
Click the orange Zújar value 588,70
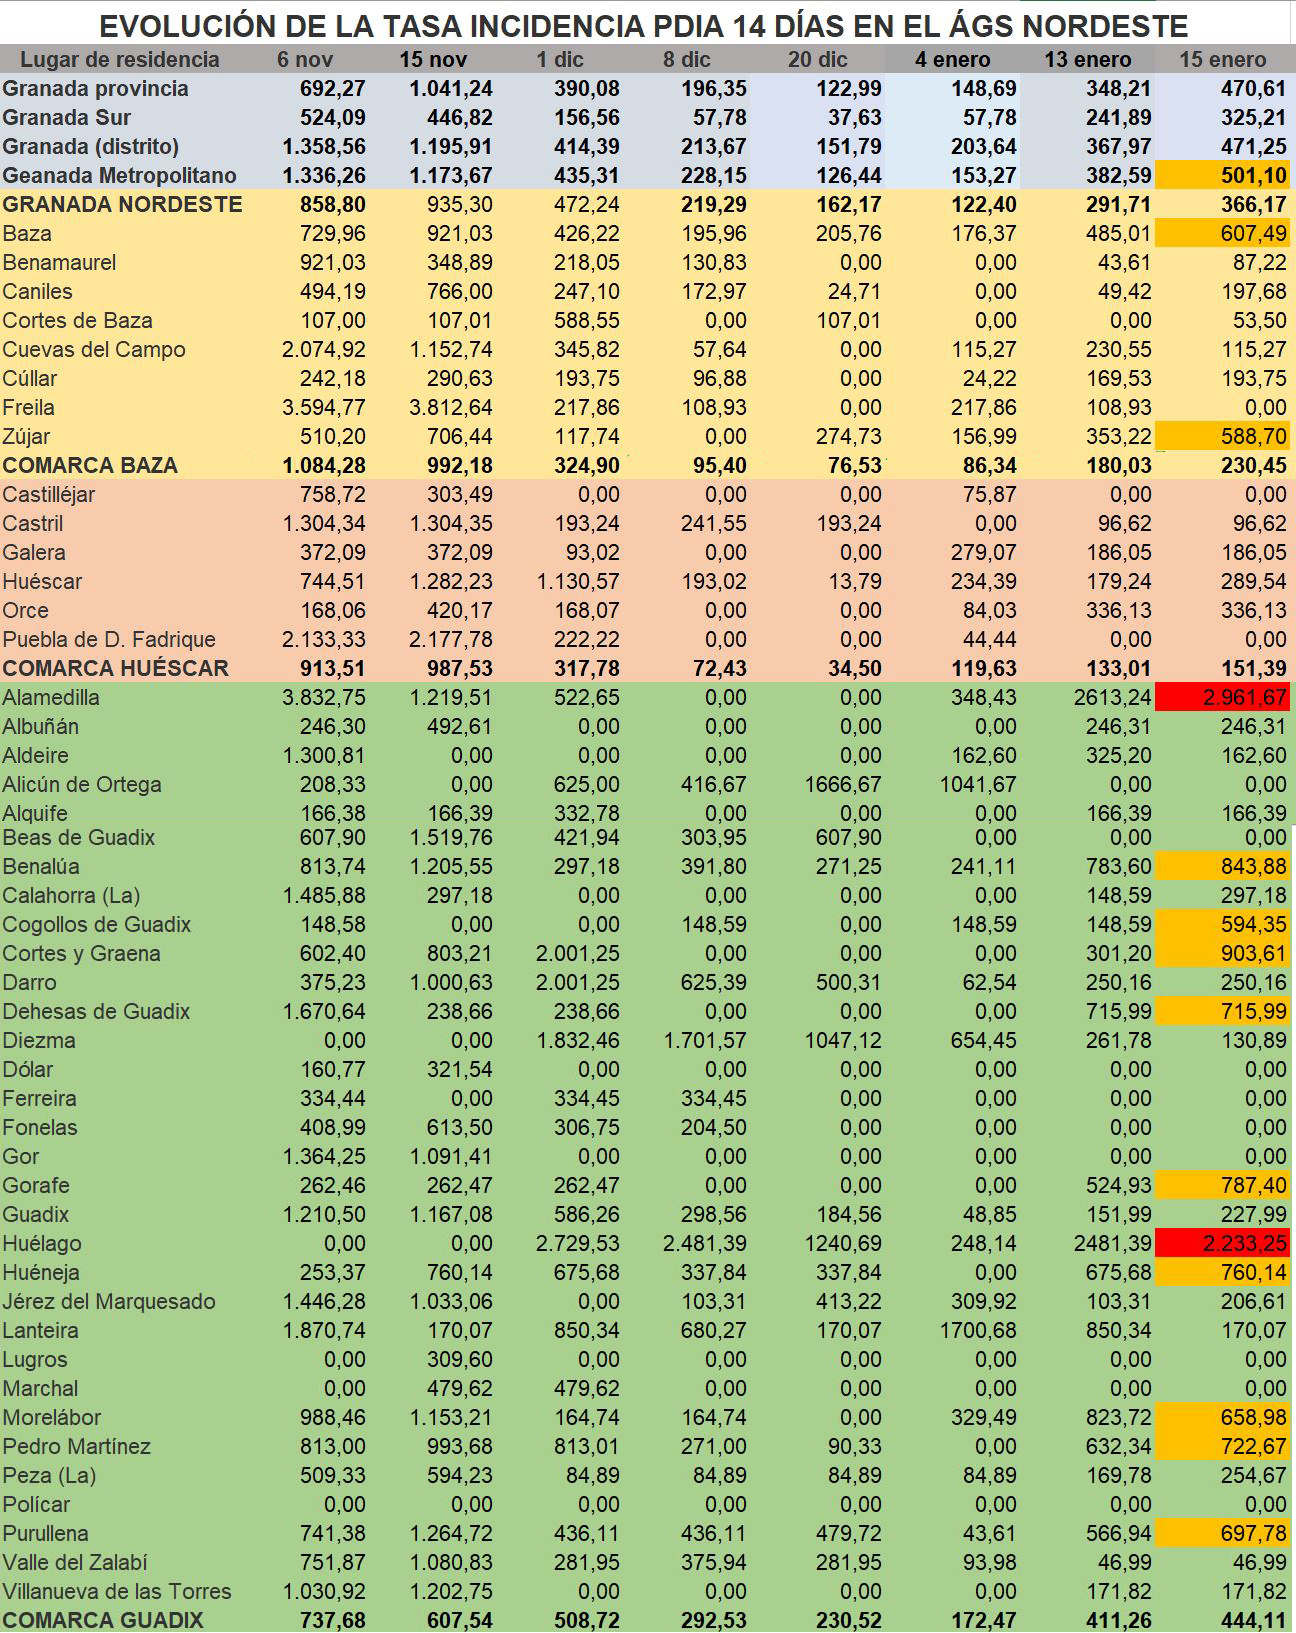(x=1222, y=437)
